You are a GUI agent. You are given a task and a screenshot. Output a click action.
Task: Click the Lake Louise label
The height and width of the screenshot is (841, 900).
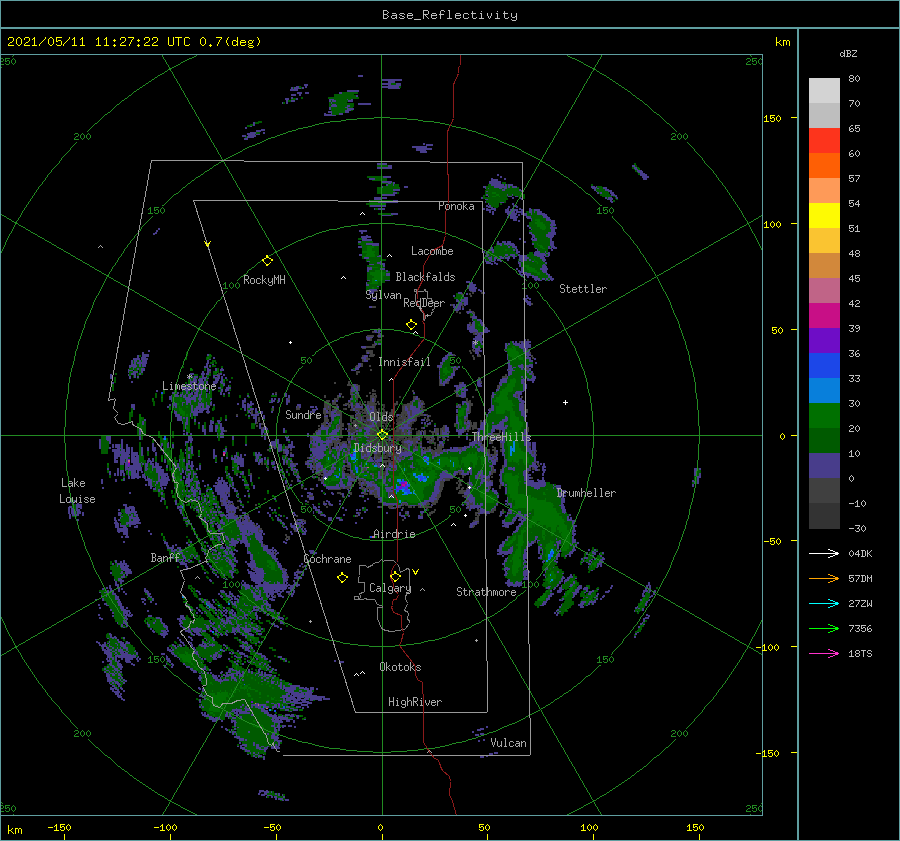(77, 491)
